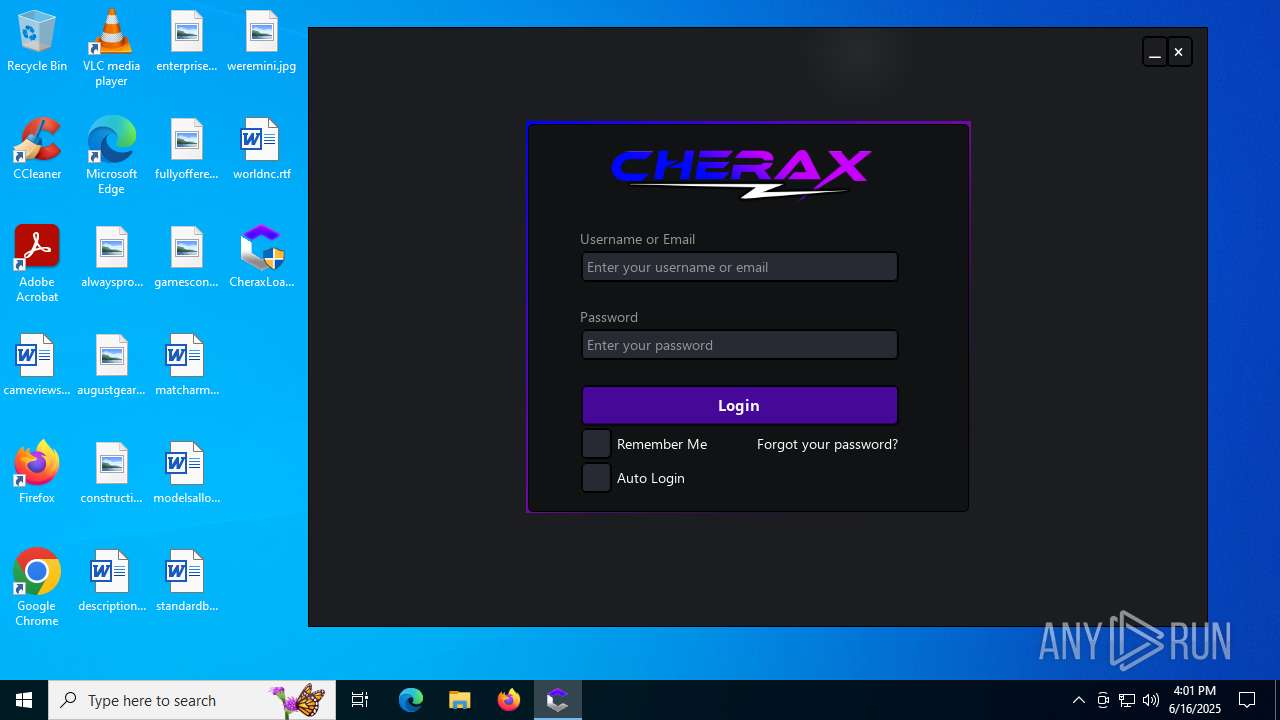This screenshot has width=1280, height=720.
Task: Open the taskbar clock and date
Action: click(1194, 700)
